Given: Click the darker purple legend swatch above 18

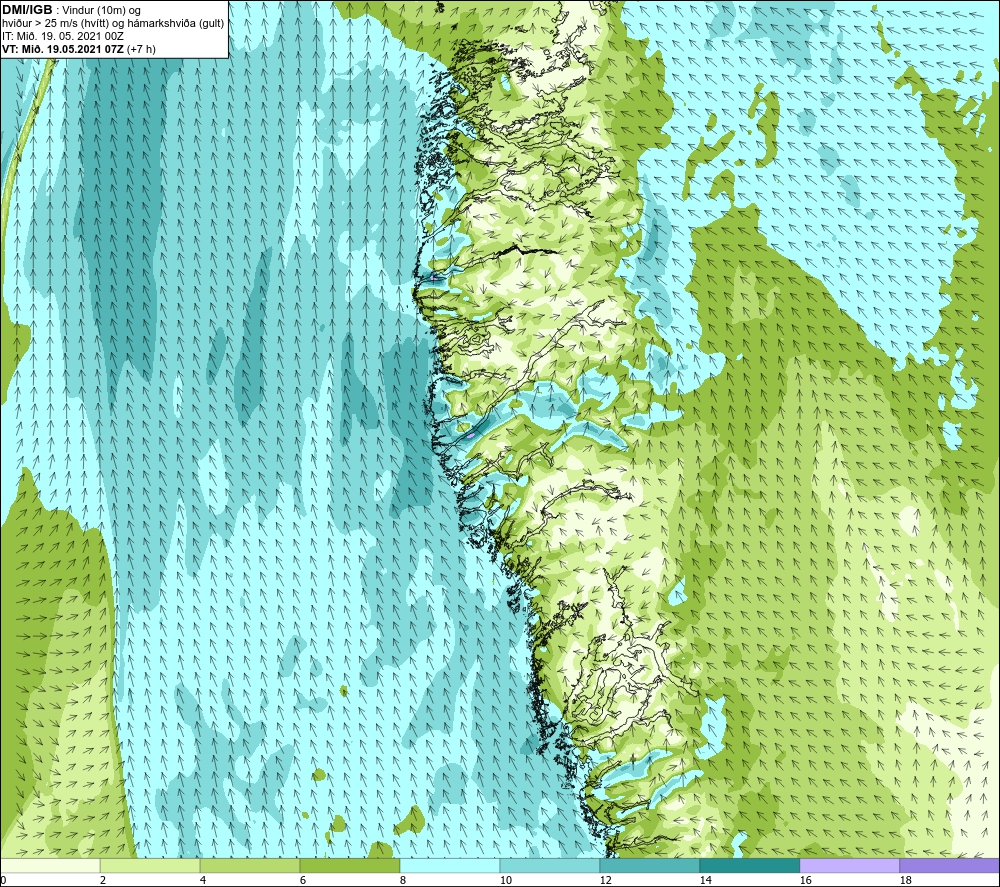Looking at the screenshot, I should coord(950,865).
